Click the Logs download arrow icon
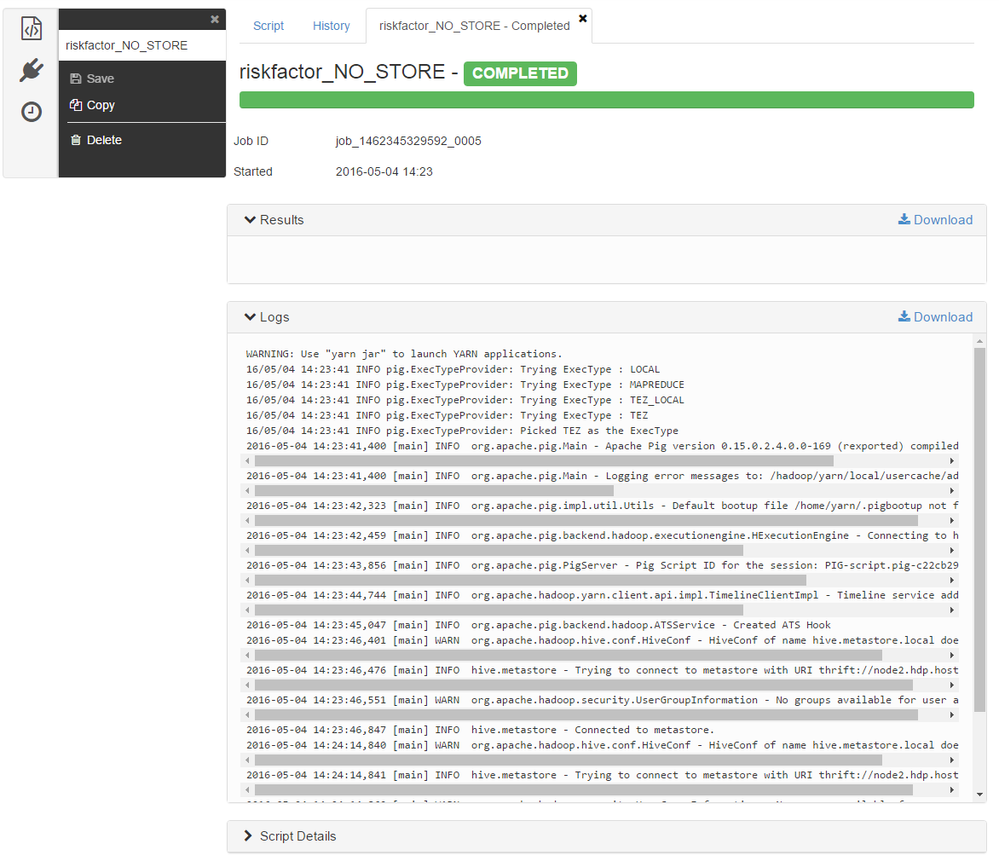This screenshot has width=999, height=862. point(904,317)
